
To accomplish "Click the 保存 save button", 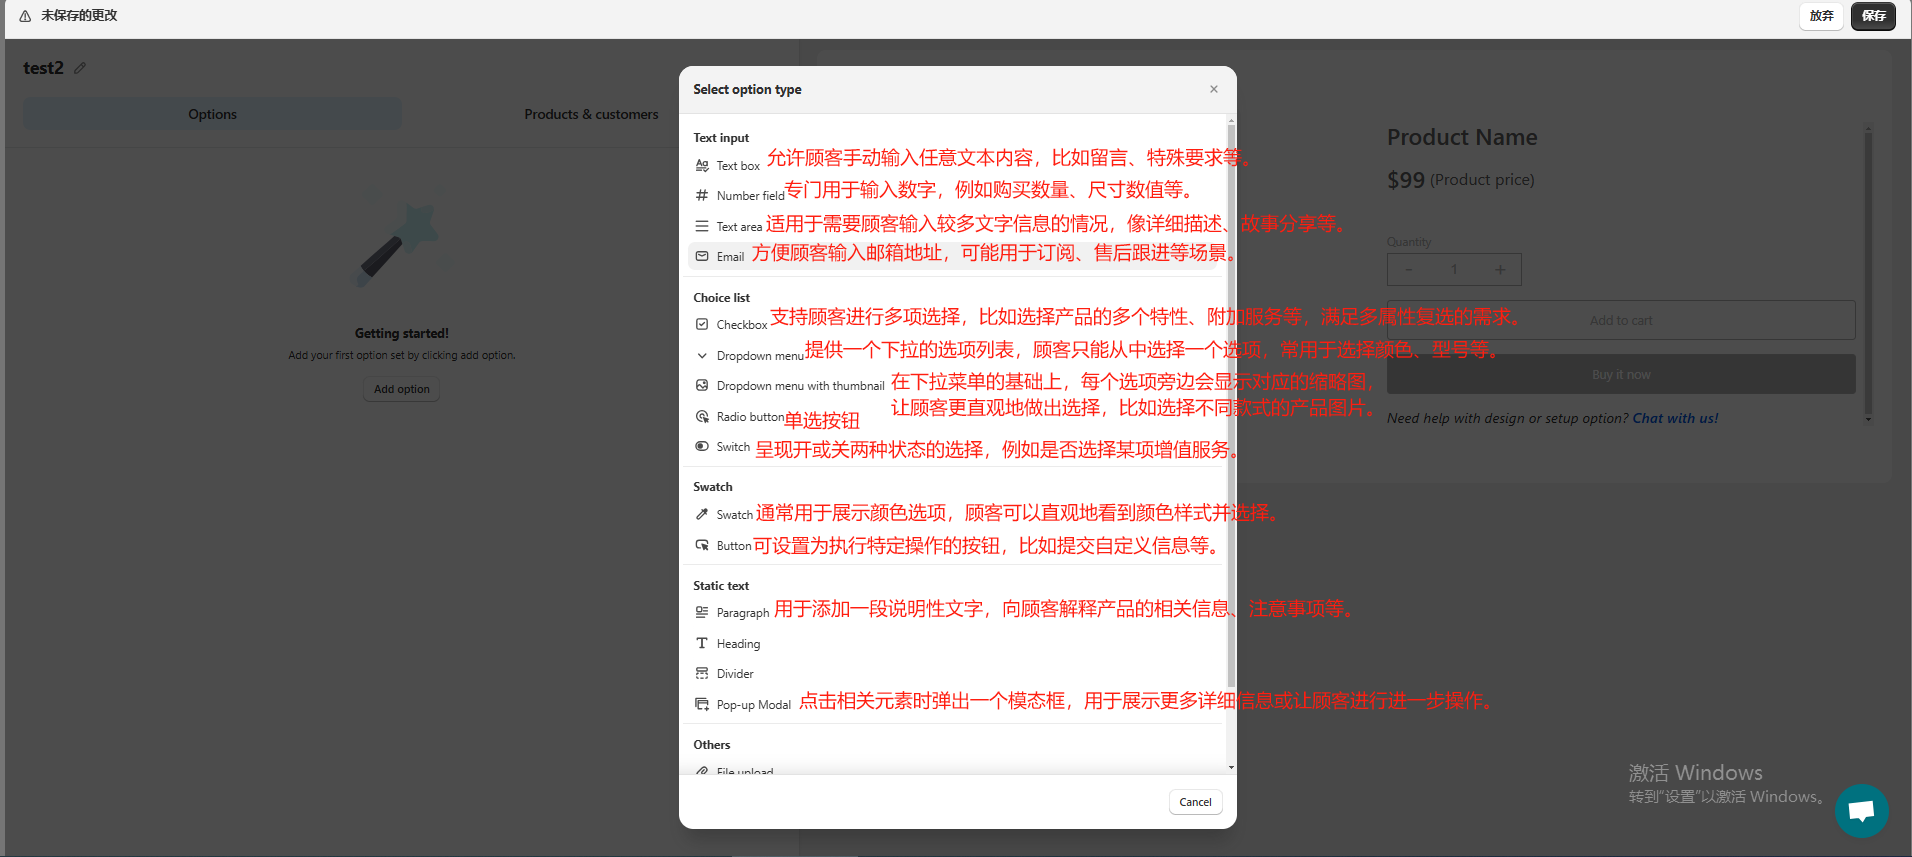I will click(x=1873, y=16).
